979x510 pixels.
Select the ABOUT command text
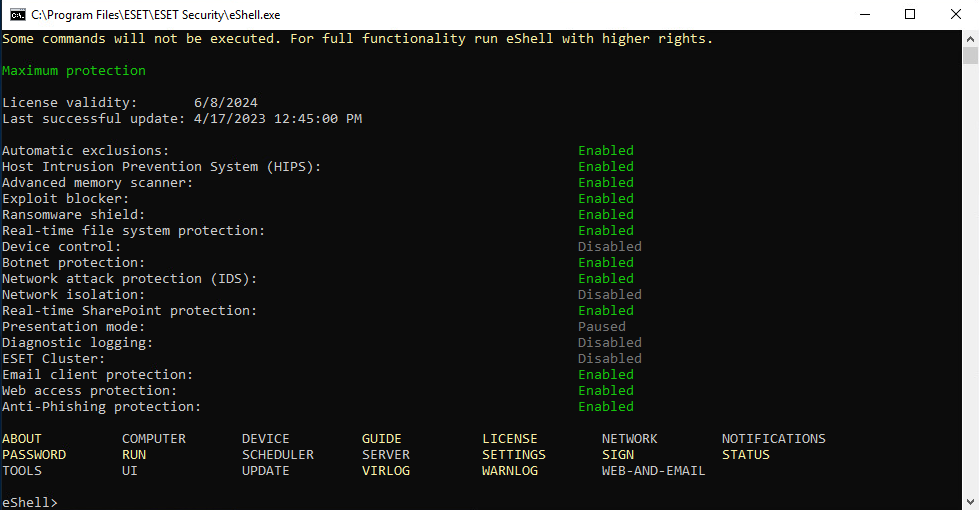22,439
